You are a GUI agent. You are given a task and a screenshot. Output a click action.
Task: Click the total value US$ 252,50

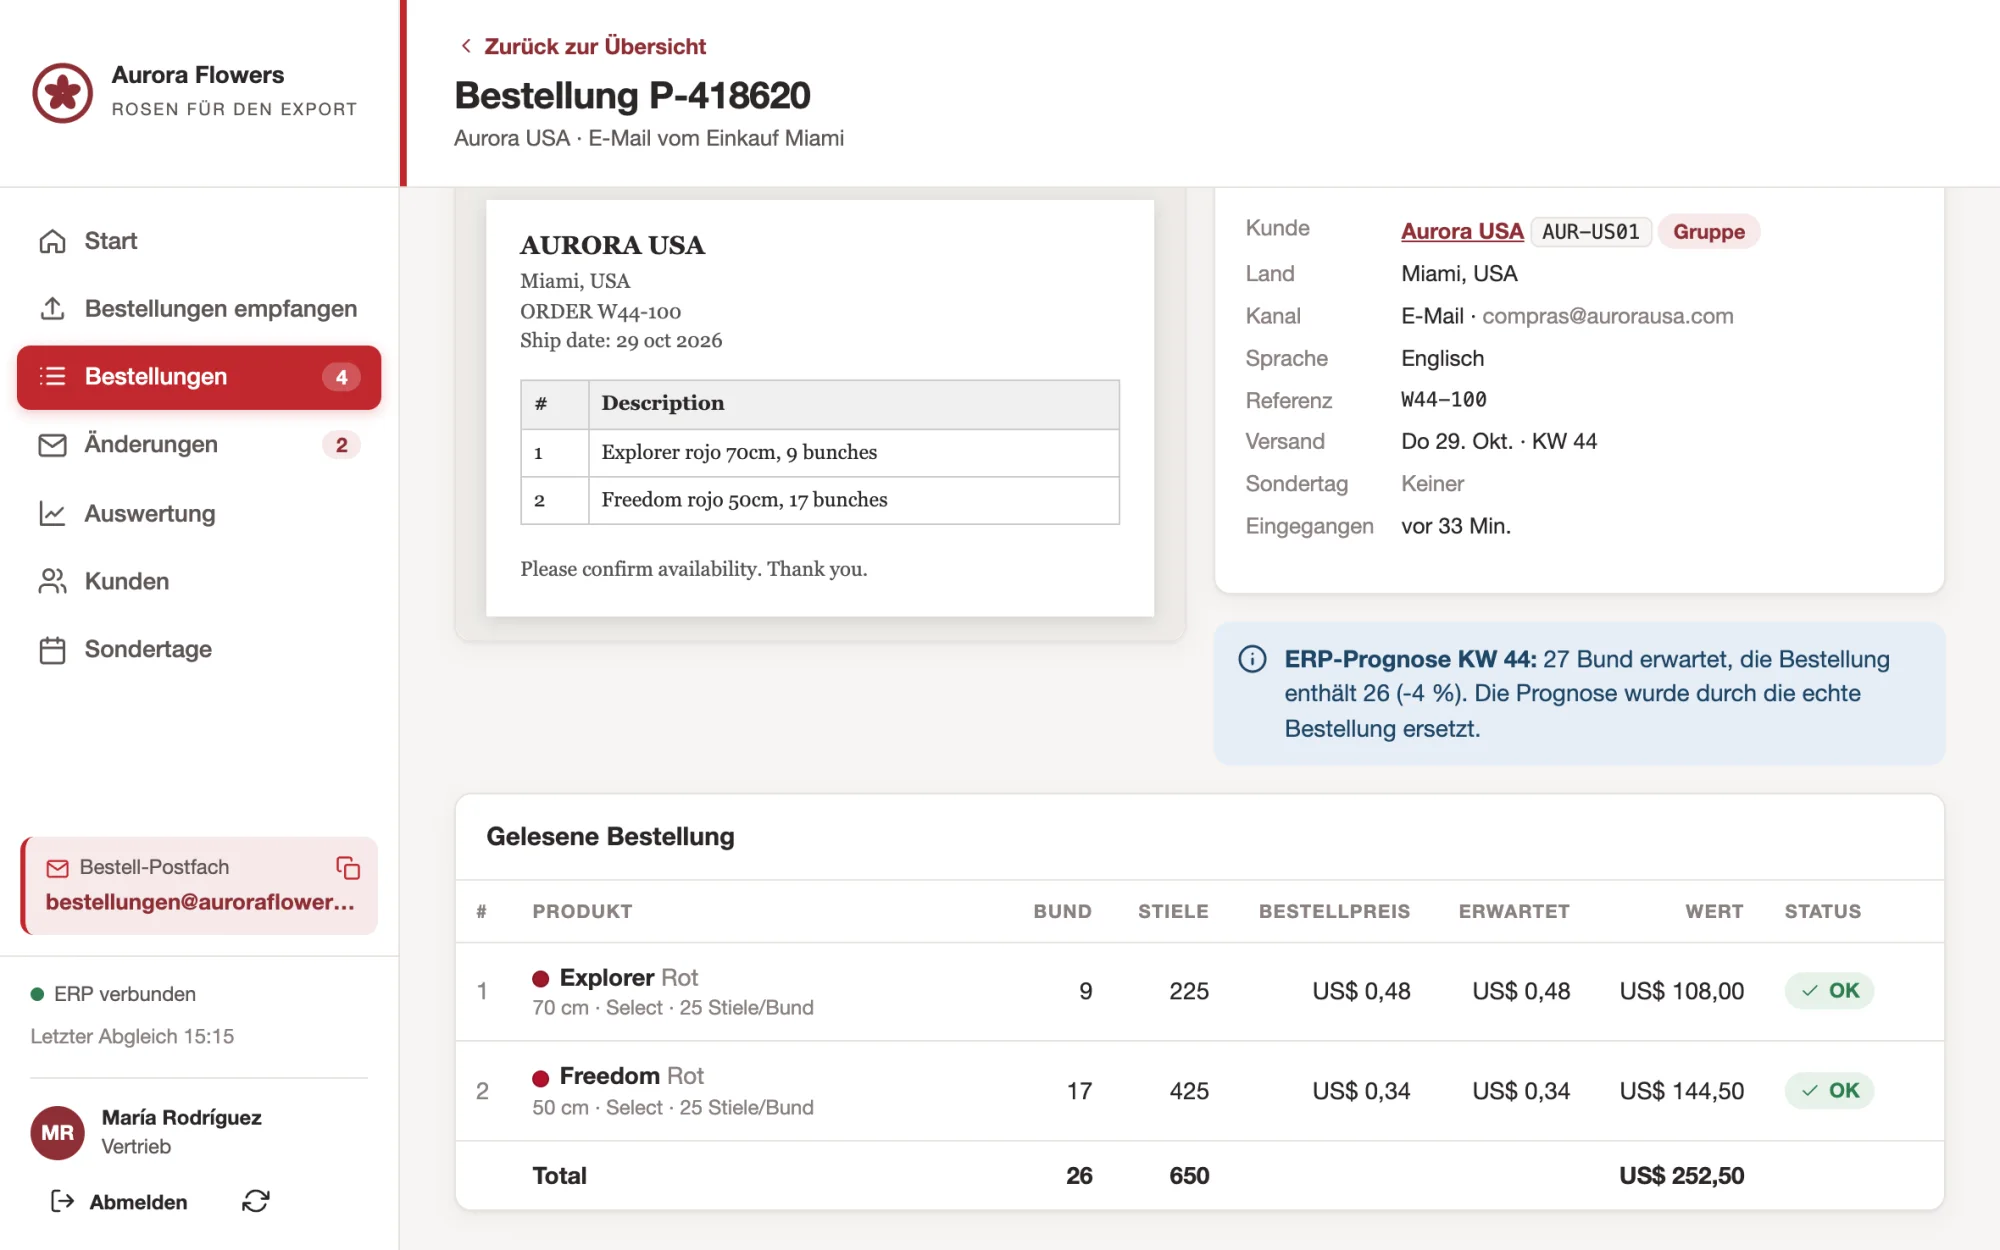(x=1681, y=1176)
